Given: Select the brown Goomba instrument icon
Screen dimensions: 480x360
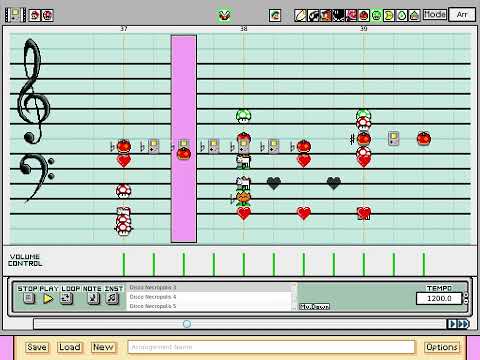Looking at the screenshot, I should [x=325, y=15].
